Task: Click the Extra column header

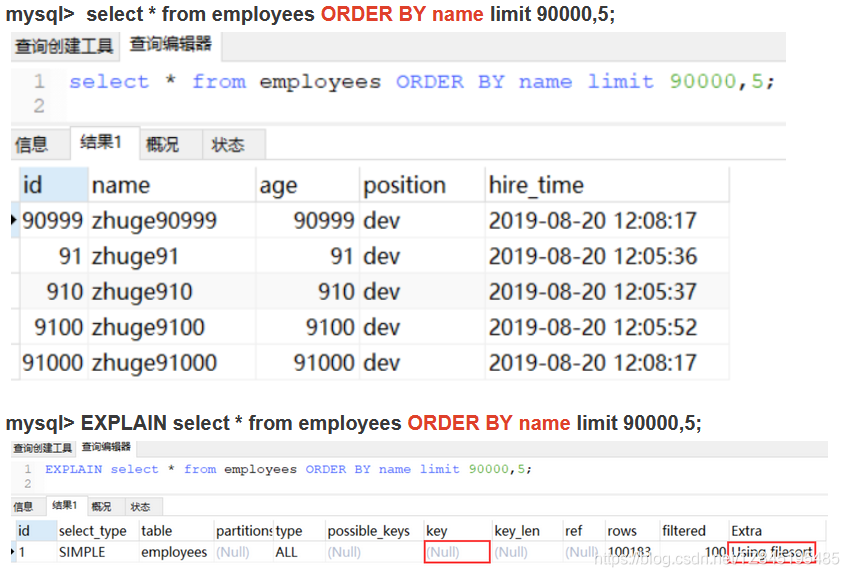Action: (778, 531)
